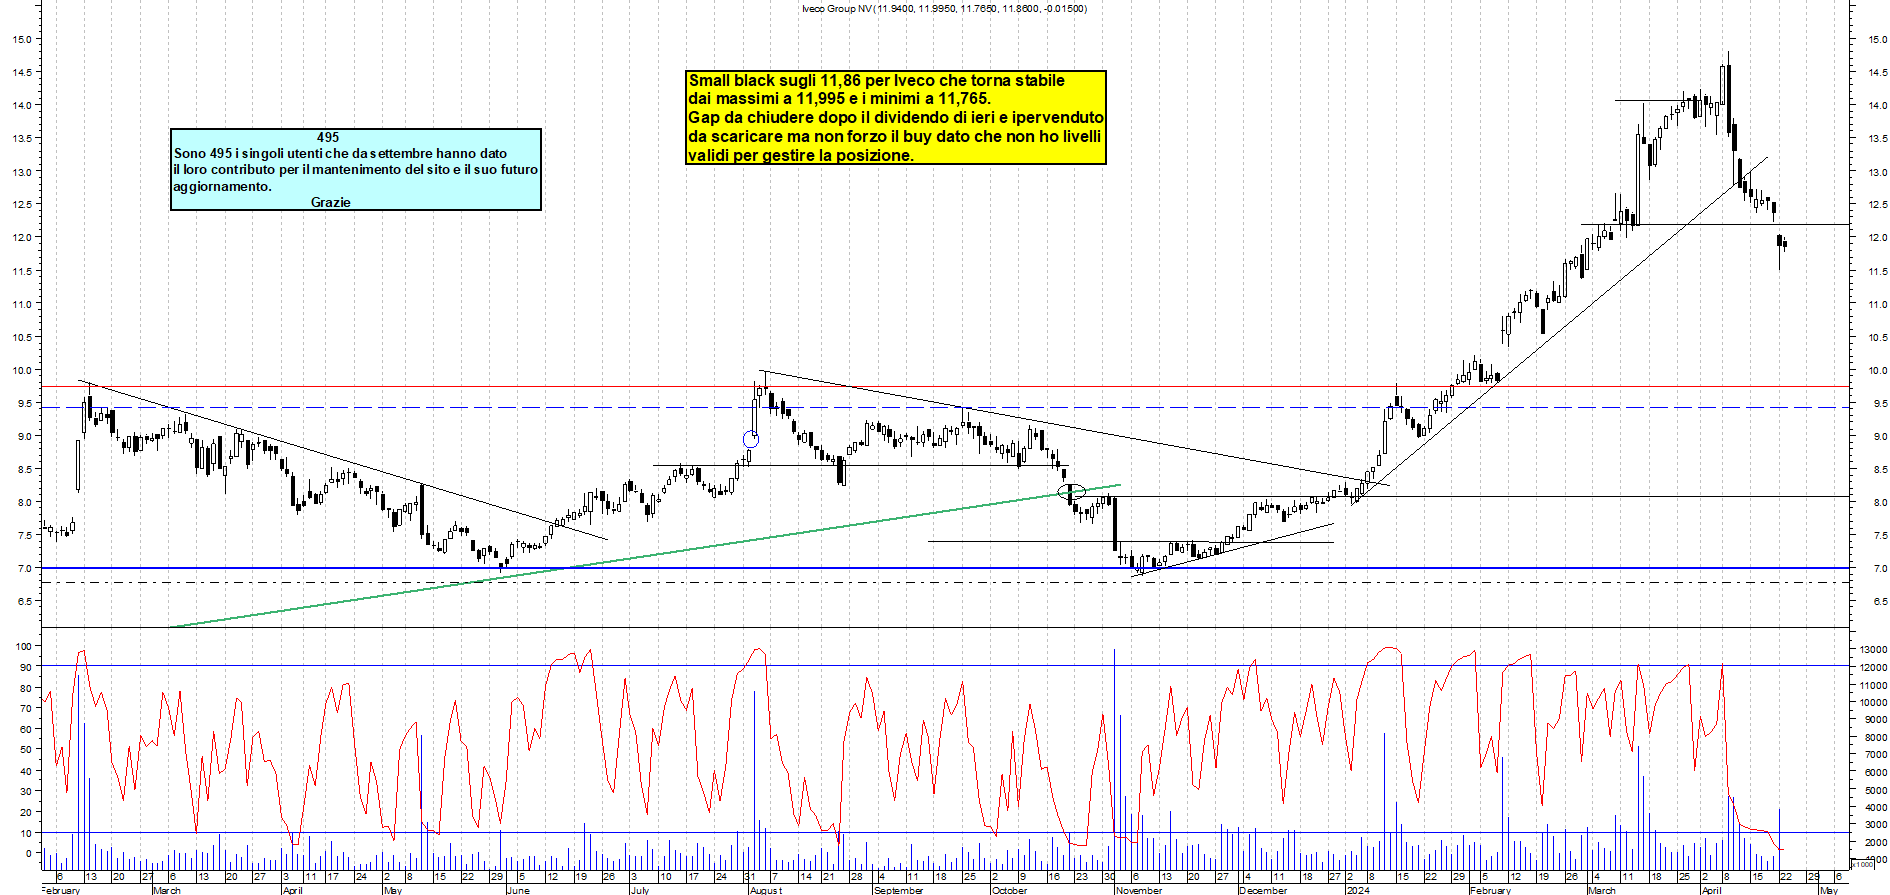
Task: Click the text 'il loro contributo per il mantenimento'
Action: (285, 170)
